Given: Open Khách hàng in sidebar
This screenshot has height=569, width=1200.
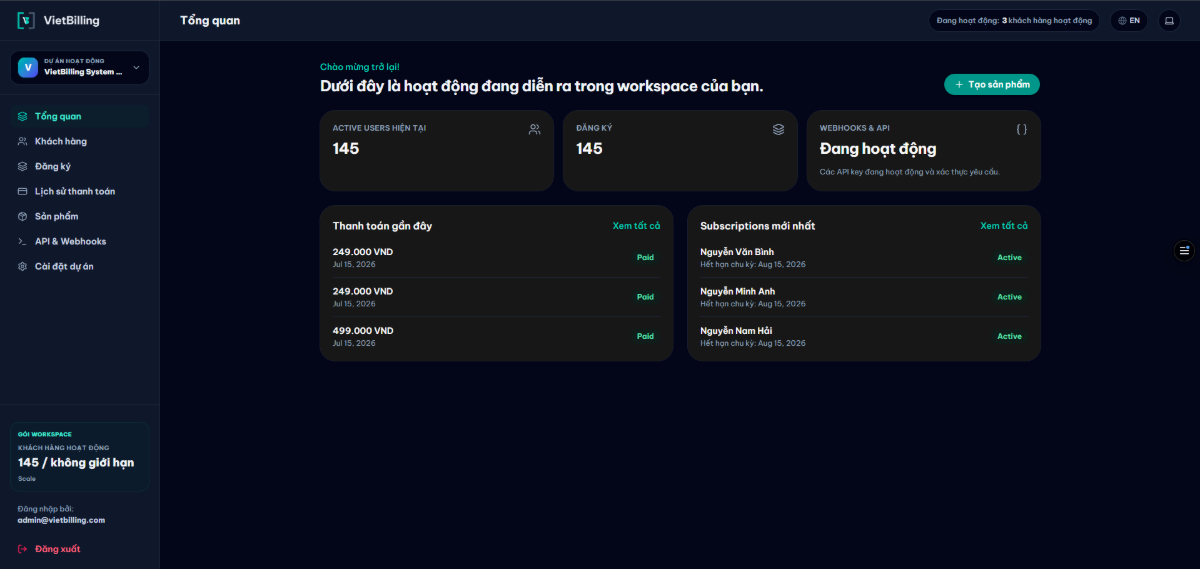Looking at the screenshot, I should click(x=80, y=141).
